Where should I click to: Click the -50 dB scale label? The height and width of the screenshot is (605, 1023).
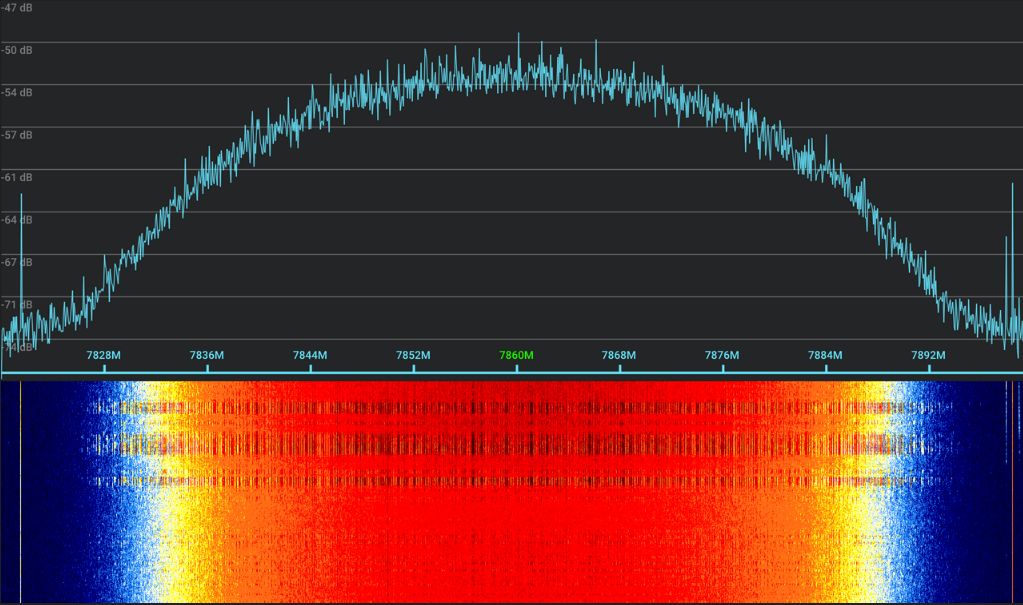coord(17,50)
